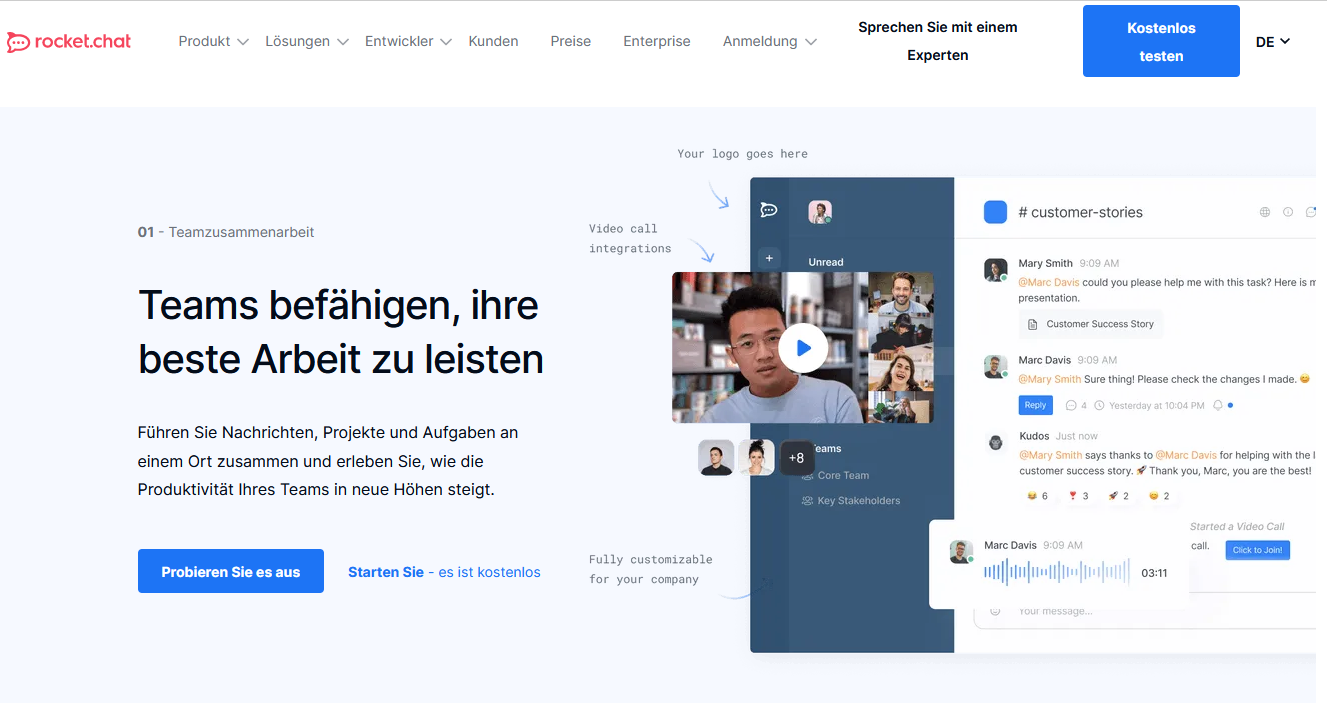Image resolution: width=1327 pixels, height=720 pixels.
Task: Click the emoji icon in the message box
Action: coord(995,611)
